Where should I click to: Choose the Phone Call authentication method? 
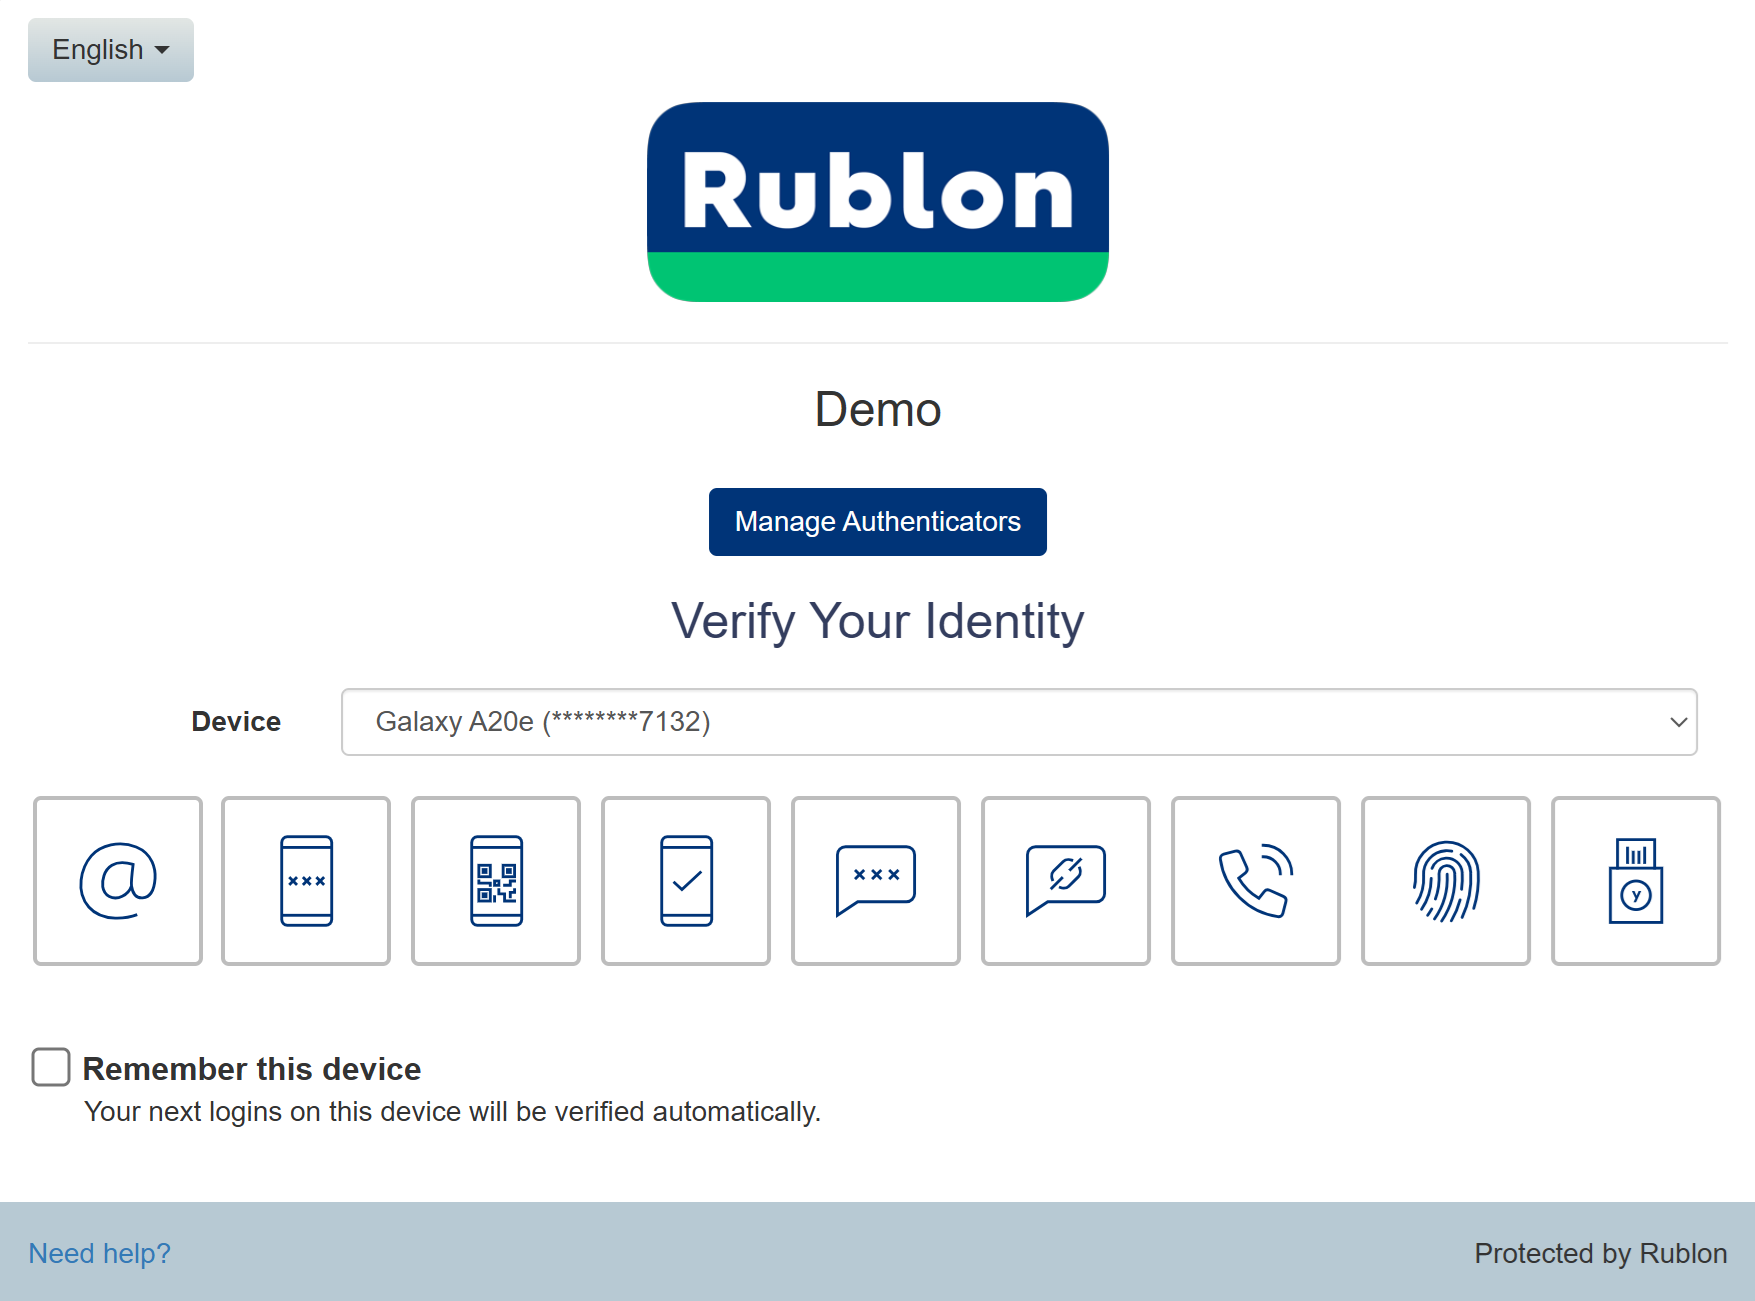click(1256, 881)
